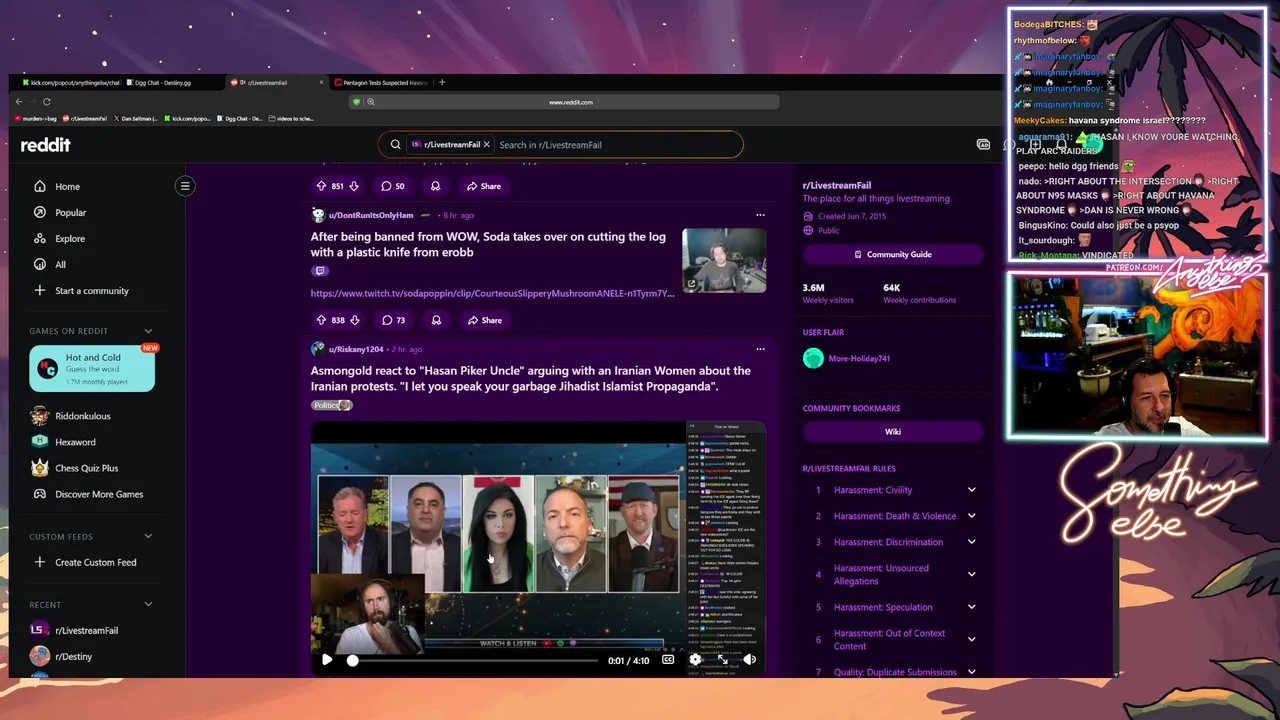Collapse the Recent section
Image resolution: width=1280 pixels, height=720 pixels.
(148, 605)
